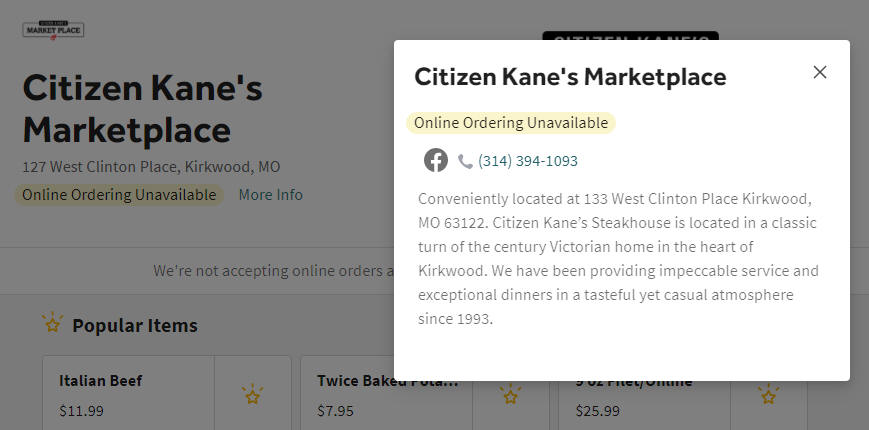Click the Market Place logo
This screenshot has height=430, width=869.
coord(53,30)
